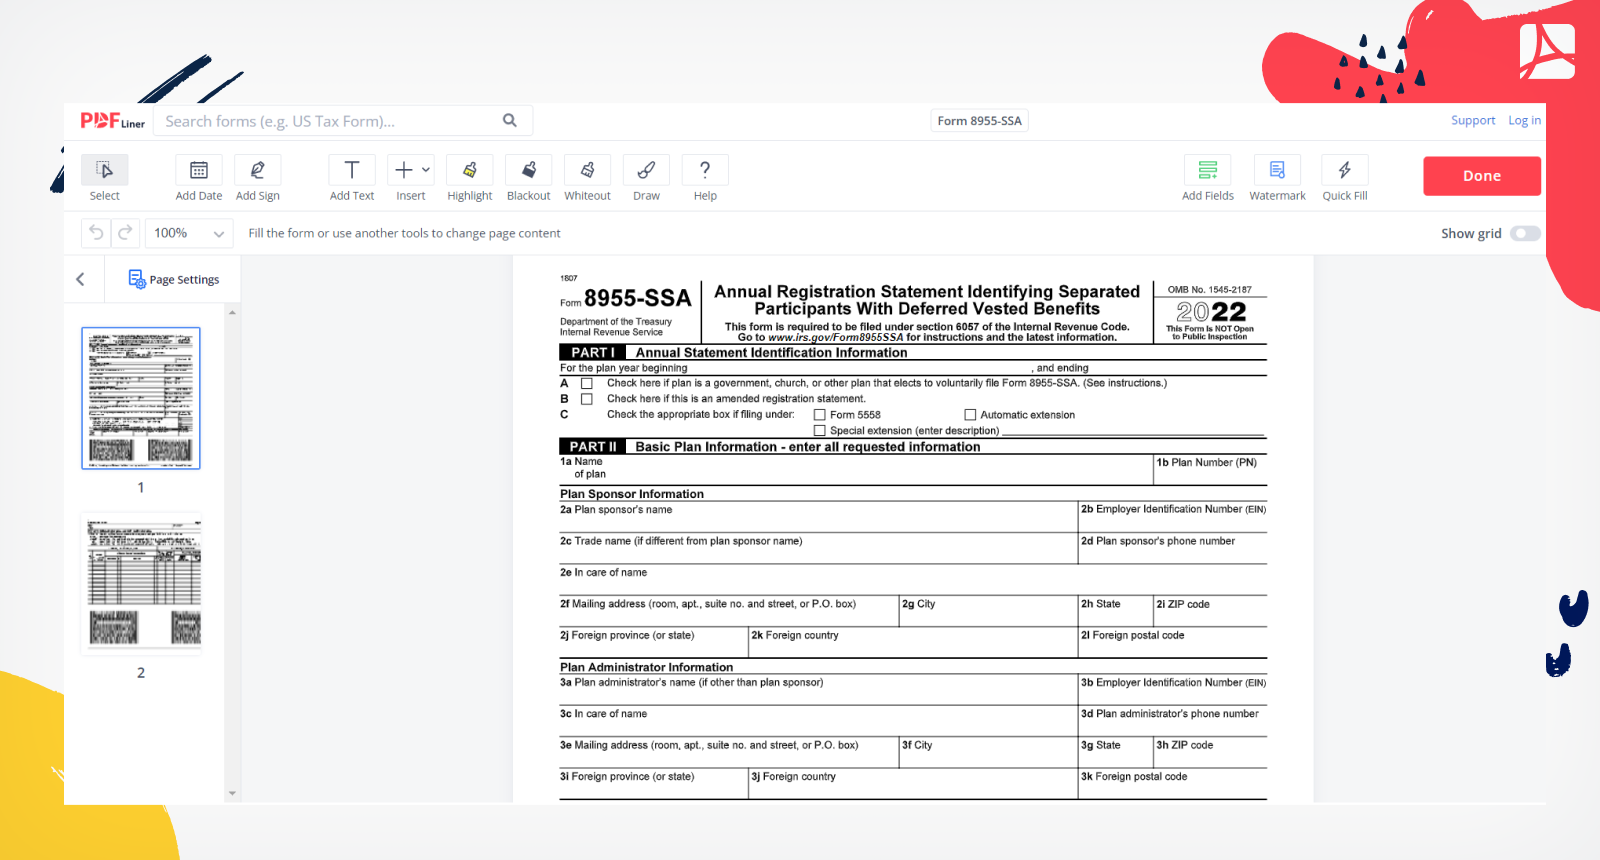Image resolution: width=1600 pixels, height=860 pixels.
Task: Check the Automatic extension box
Action: click(x=970, y=415)
